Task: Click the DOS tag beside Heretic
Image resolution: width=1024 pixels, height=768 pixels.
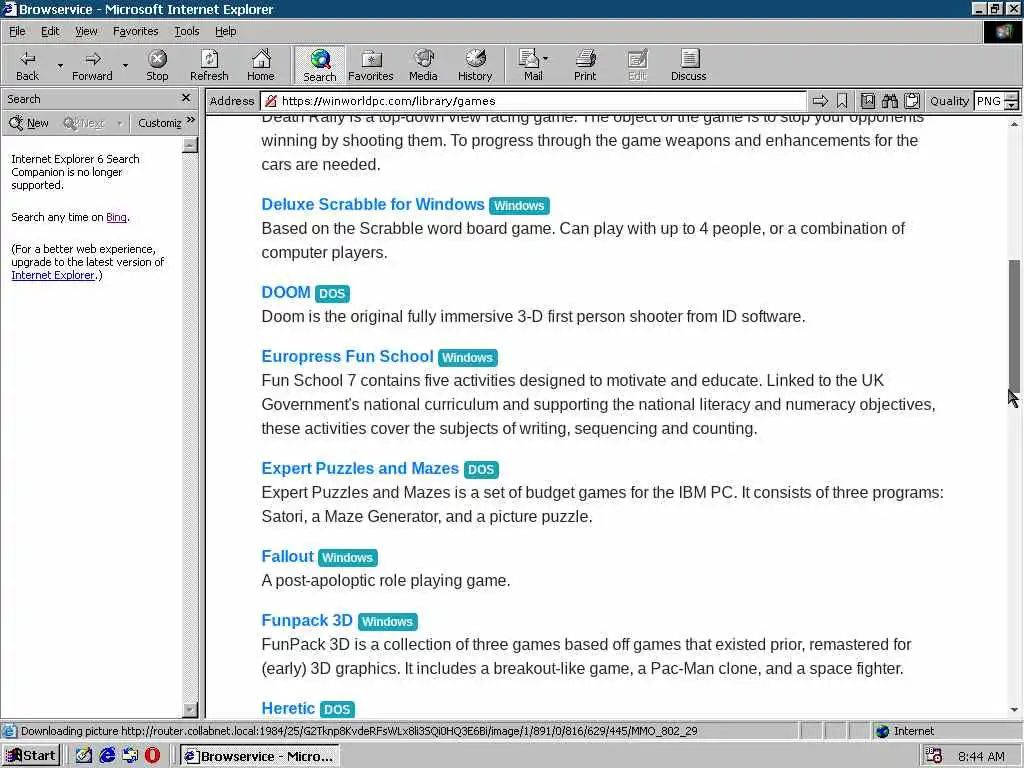Action: coord(337,709)
